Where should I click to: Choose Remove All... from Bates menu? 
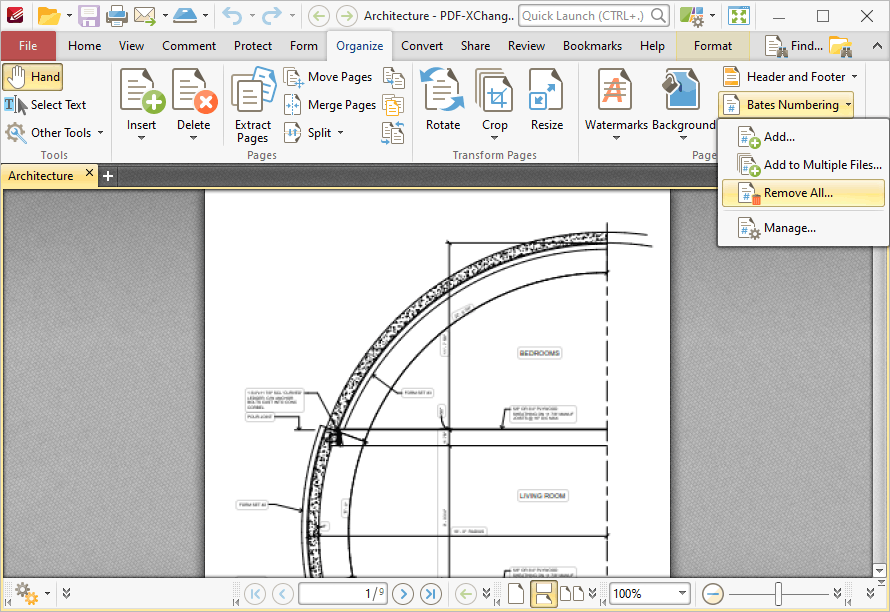(x=797, y=193)
